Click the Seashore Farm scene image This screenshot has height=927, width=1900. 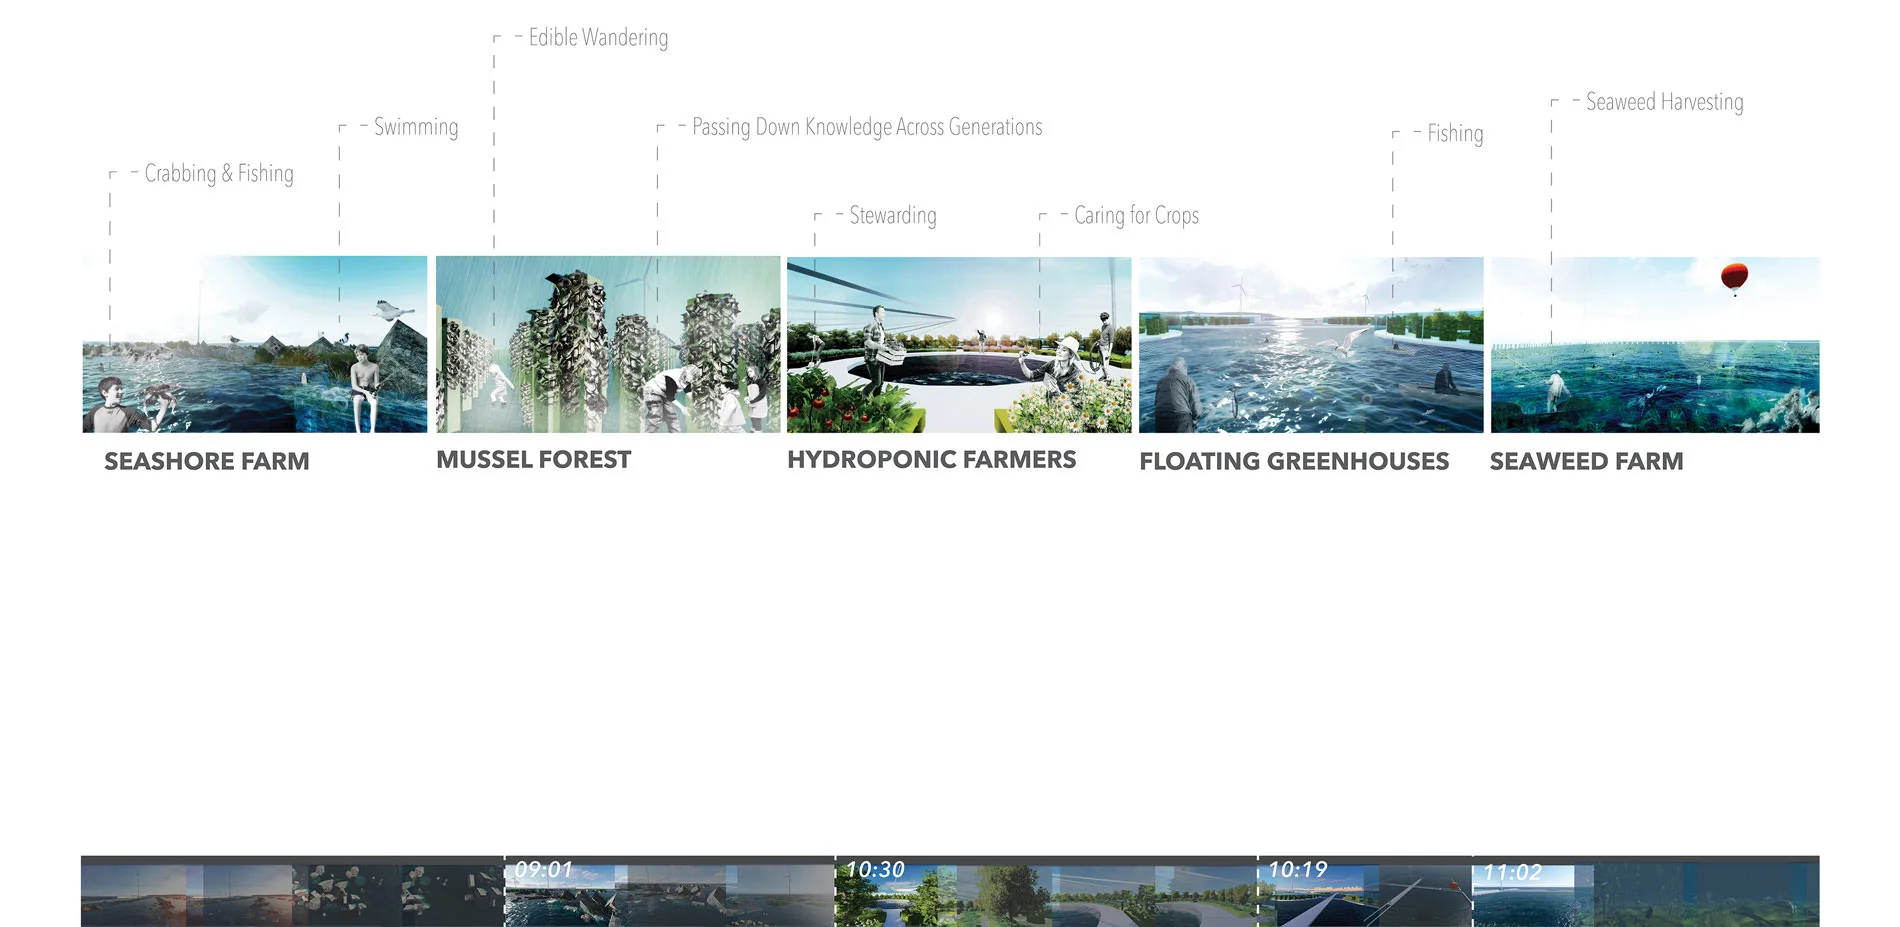(x=254, y=344)
